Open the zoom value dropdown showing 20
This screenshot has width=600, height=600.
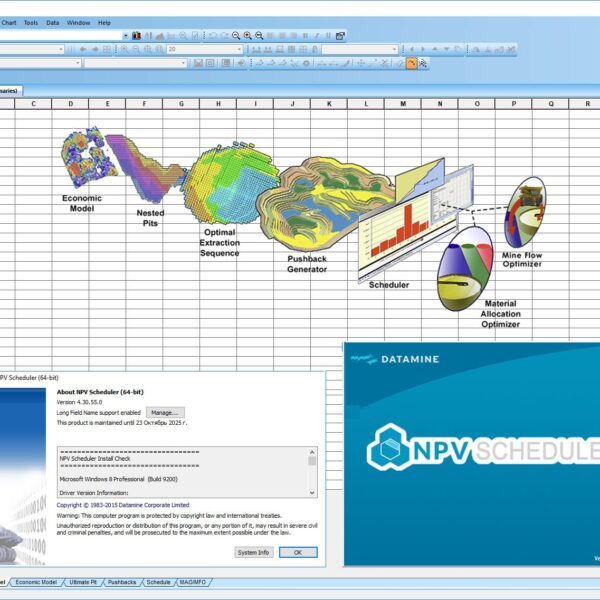coord(240,49)
